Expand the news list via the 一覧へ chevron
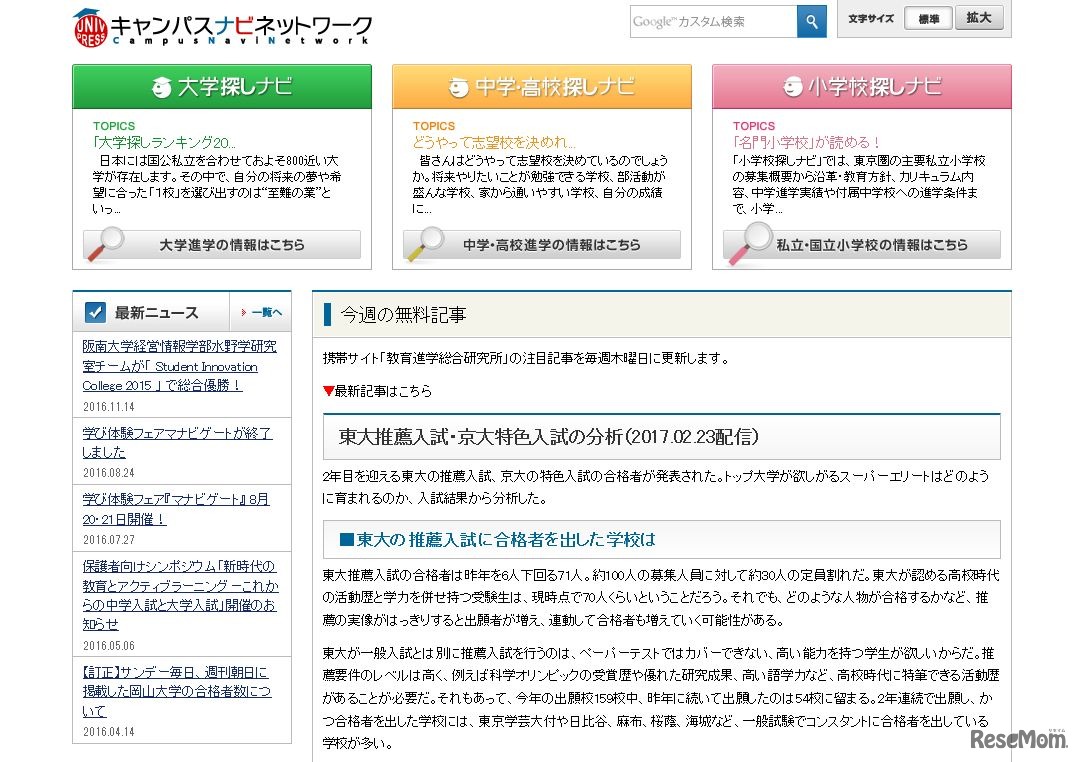The width and height of the screenshot is (1081, 762). [x=261, y=312]
